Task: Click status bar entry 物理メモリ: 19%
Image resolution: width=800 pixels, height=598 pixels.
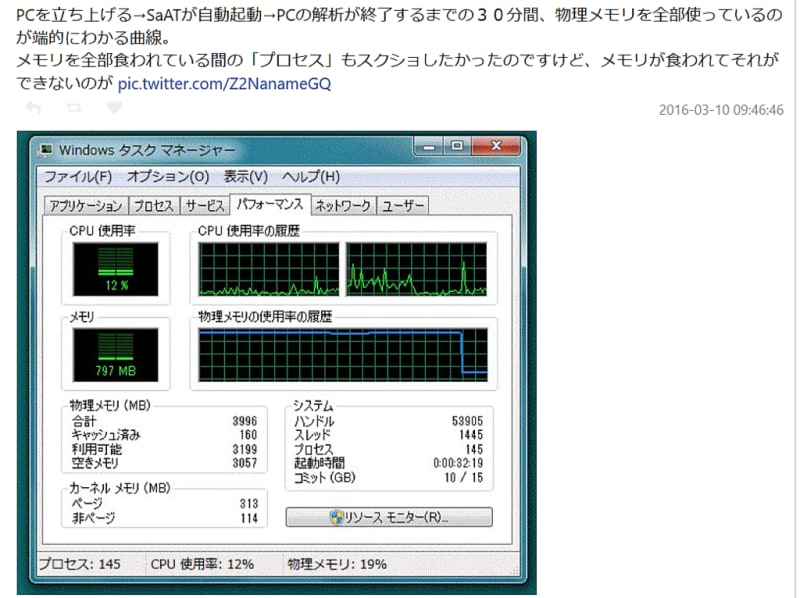Action: (x=337, y=564)
